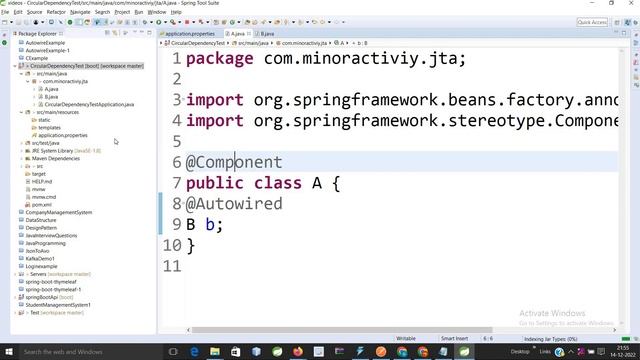Click the @Autowired annotation on line 8
The height and width of the screenshot is (360, 640).
point(234,204)
